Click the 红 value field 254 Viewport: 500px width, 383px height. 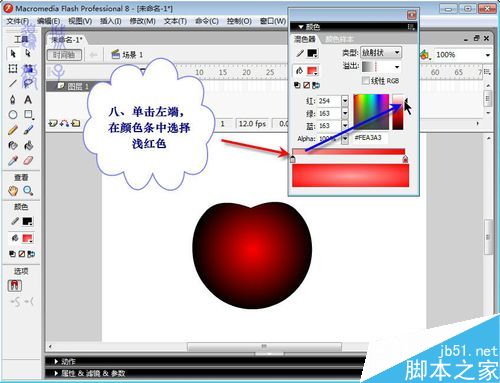tap(329, 101)
